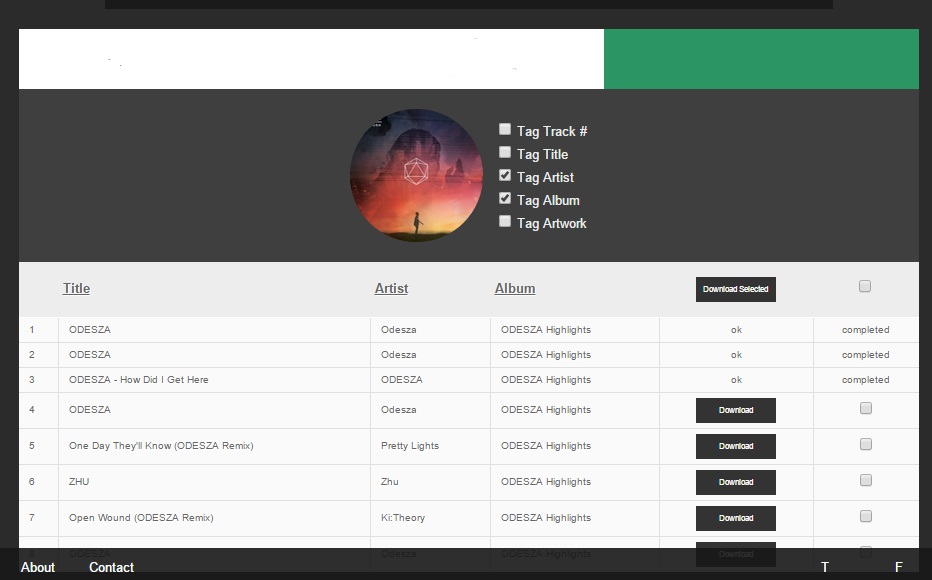This screenshot has height=580, width=932.
Task: Select checkbox for ZHU track
Action: click(865, 480)
